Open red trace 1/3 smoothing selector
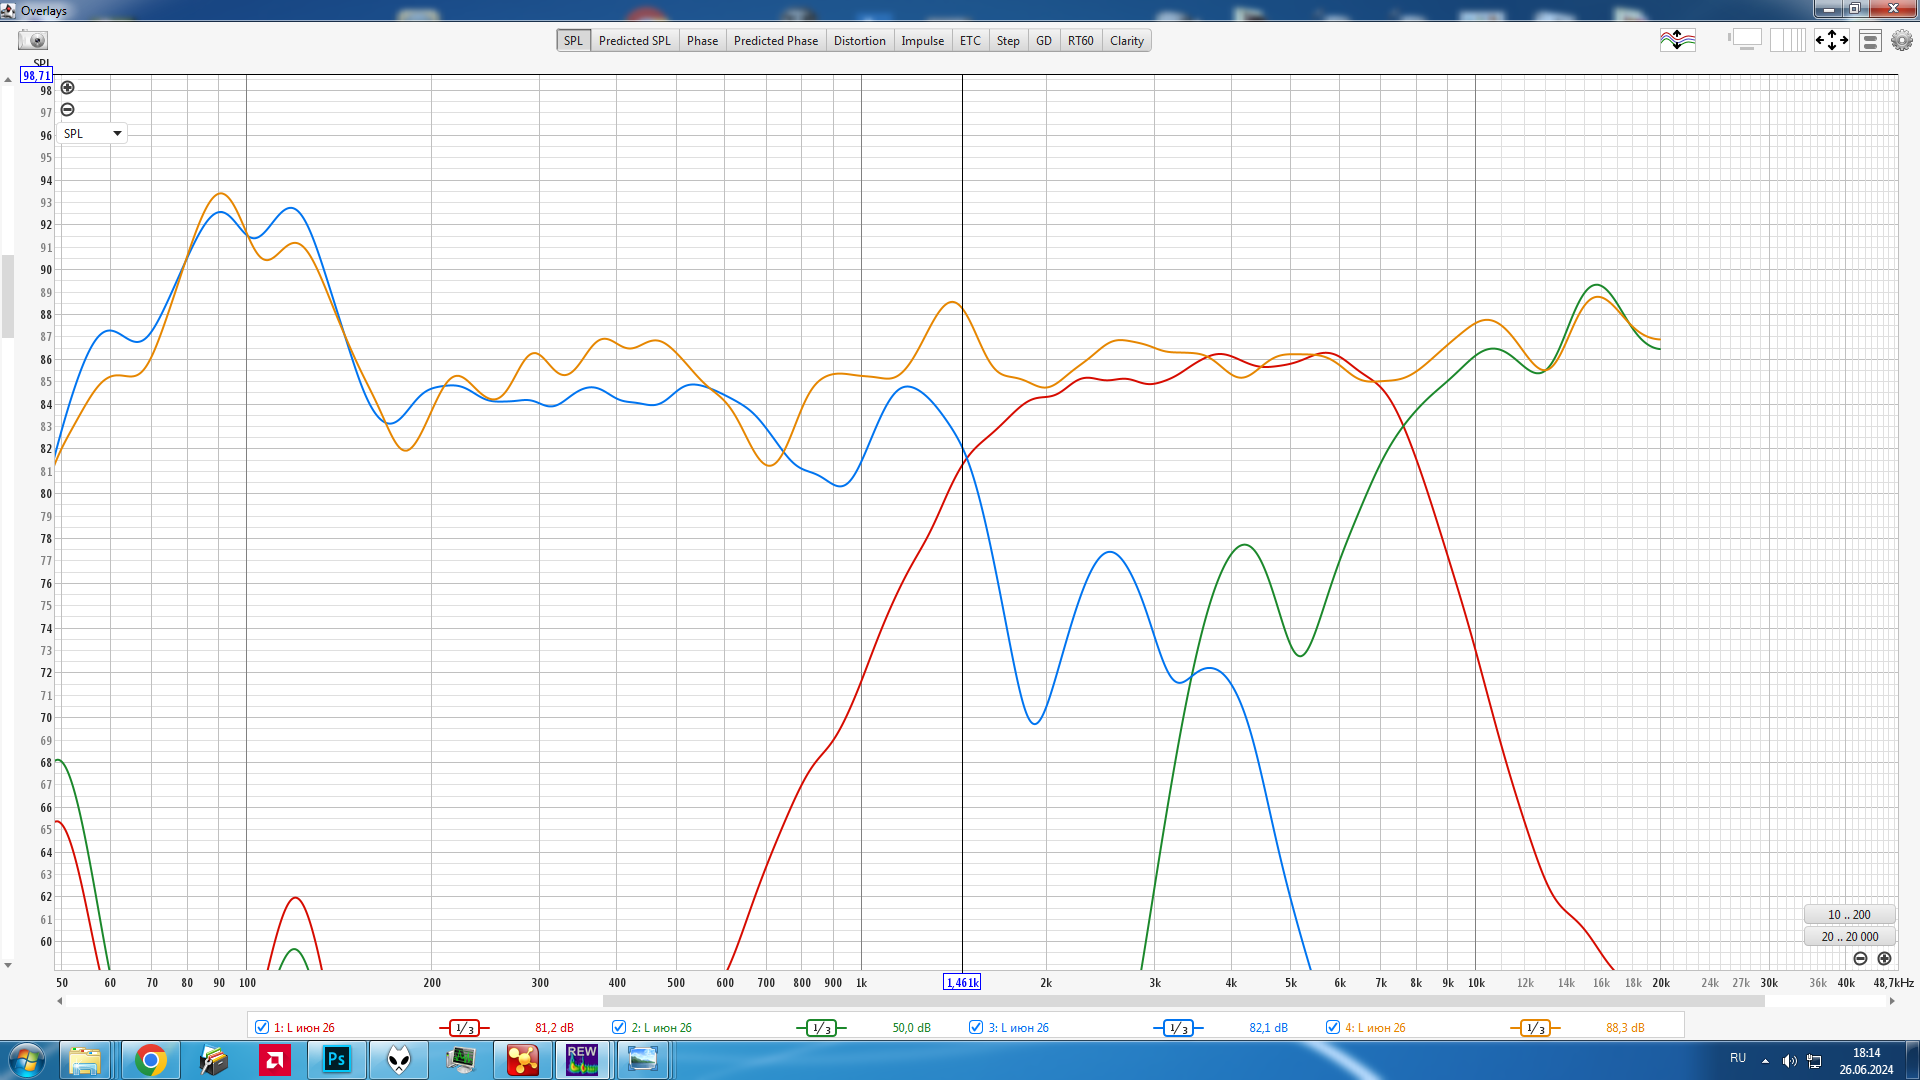This screenshot has width=1920, height=1080. [464, 1028]
